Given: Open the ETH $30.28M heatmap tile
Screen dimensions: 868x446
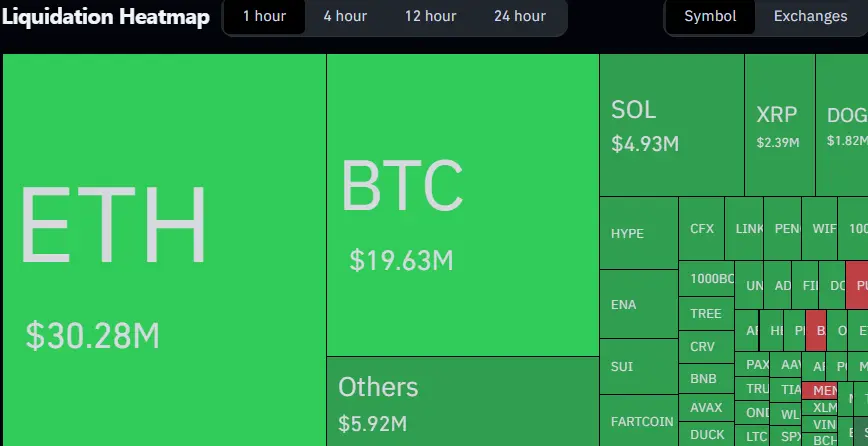Looking at the screenshot, I should 164,250.
